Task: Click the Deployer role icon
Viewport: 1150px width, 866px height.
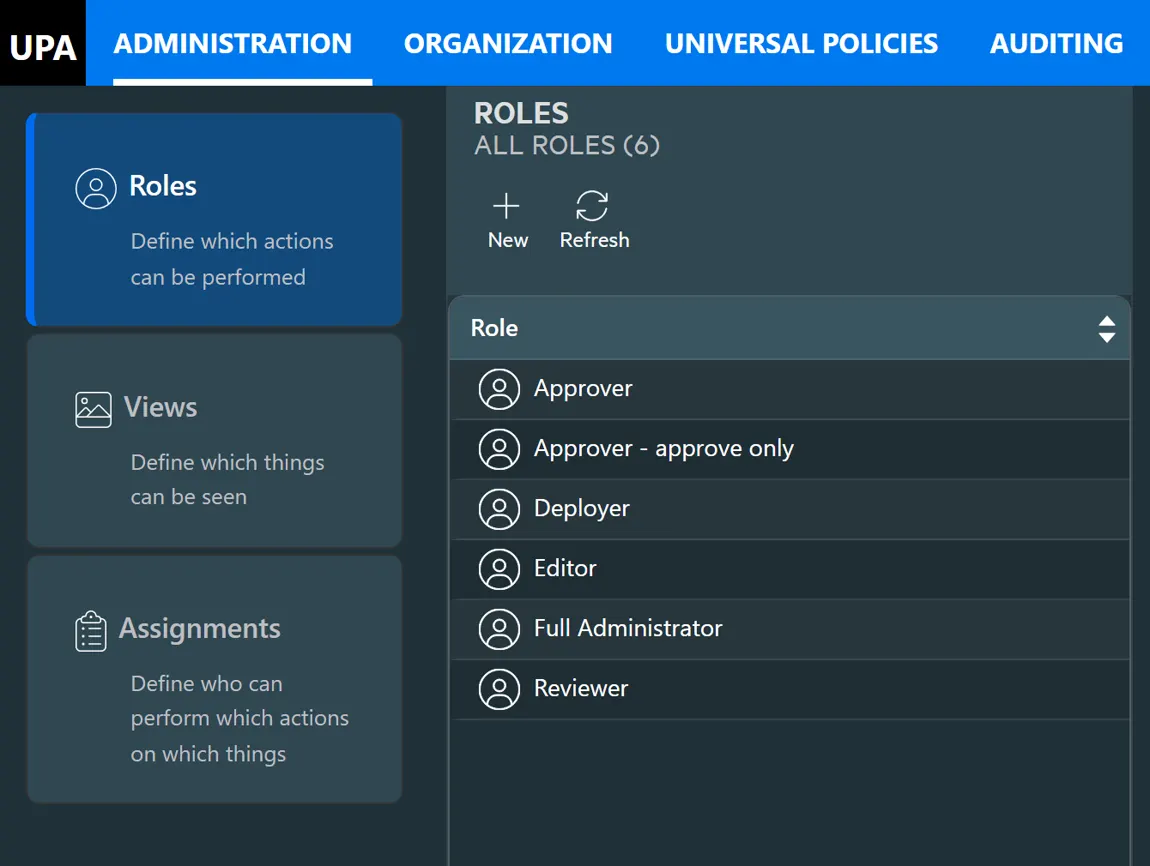Action: coord(499,510)
